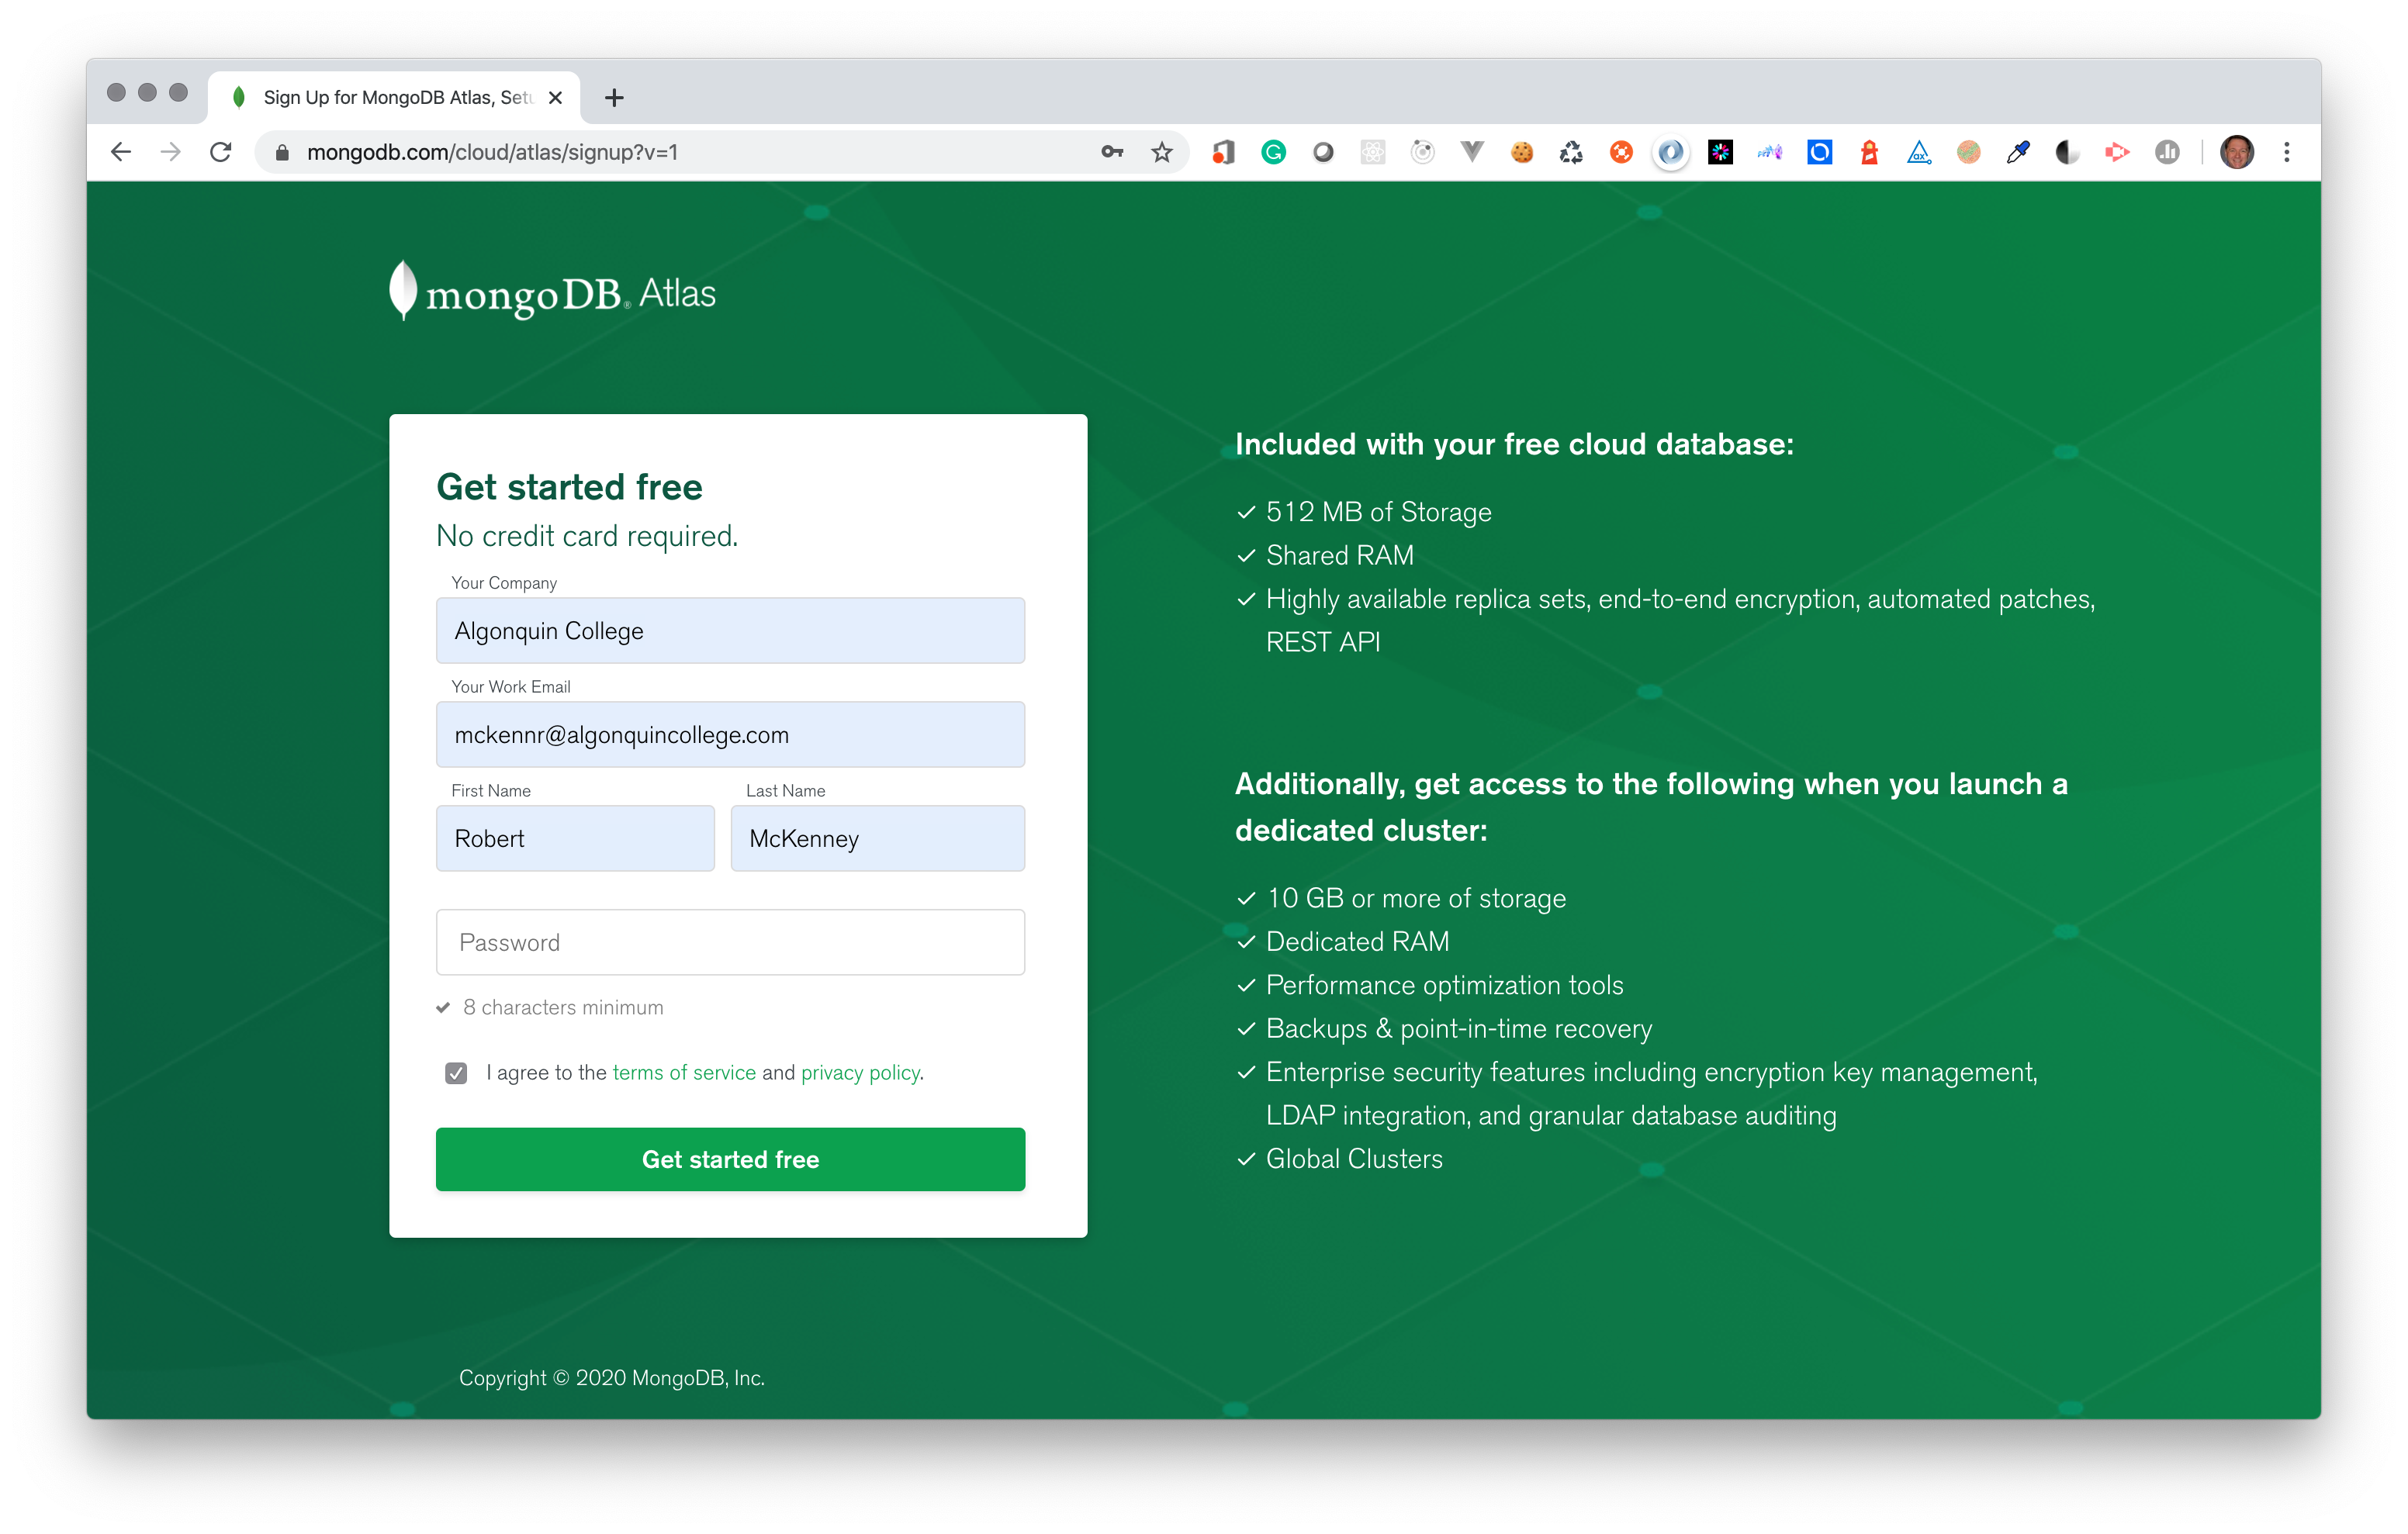Image resolution: width=2408 pixels, height=1534 pixels.
Task: Toggle the dark mode half-circle extension
Action: click(x=2067, y=152)
